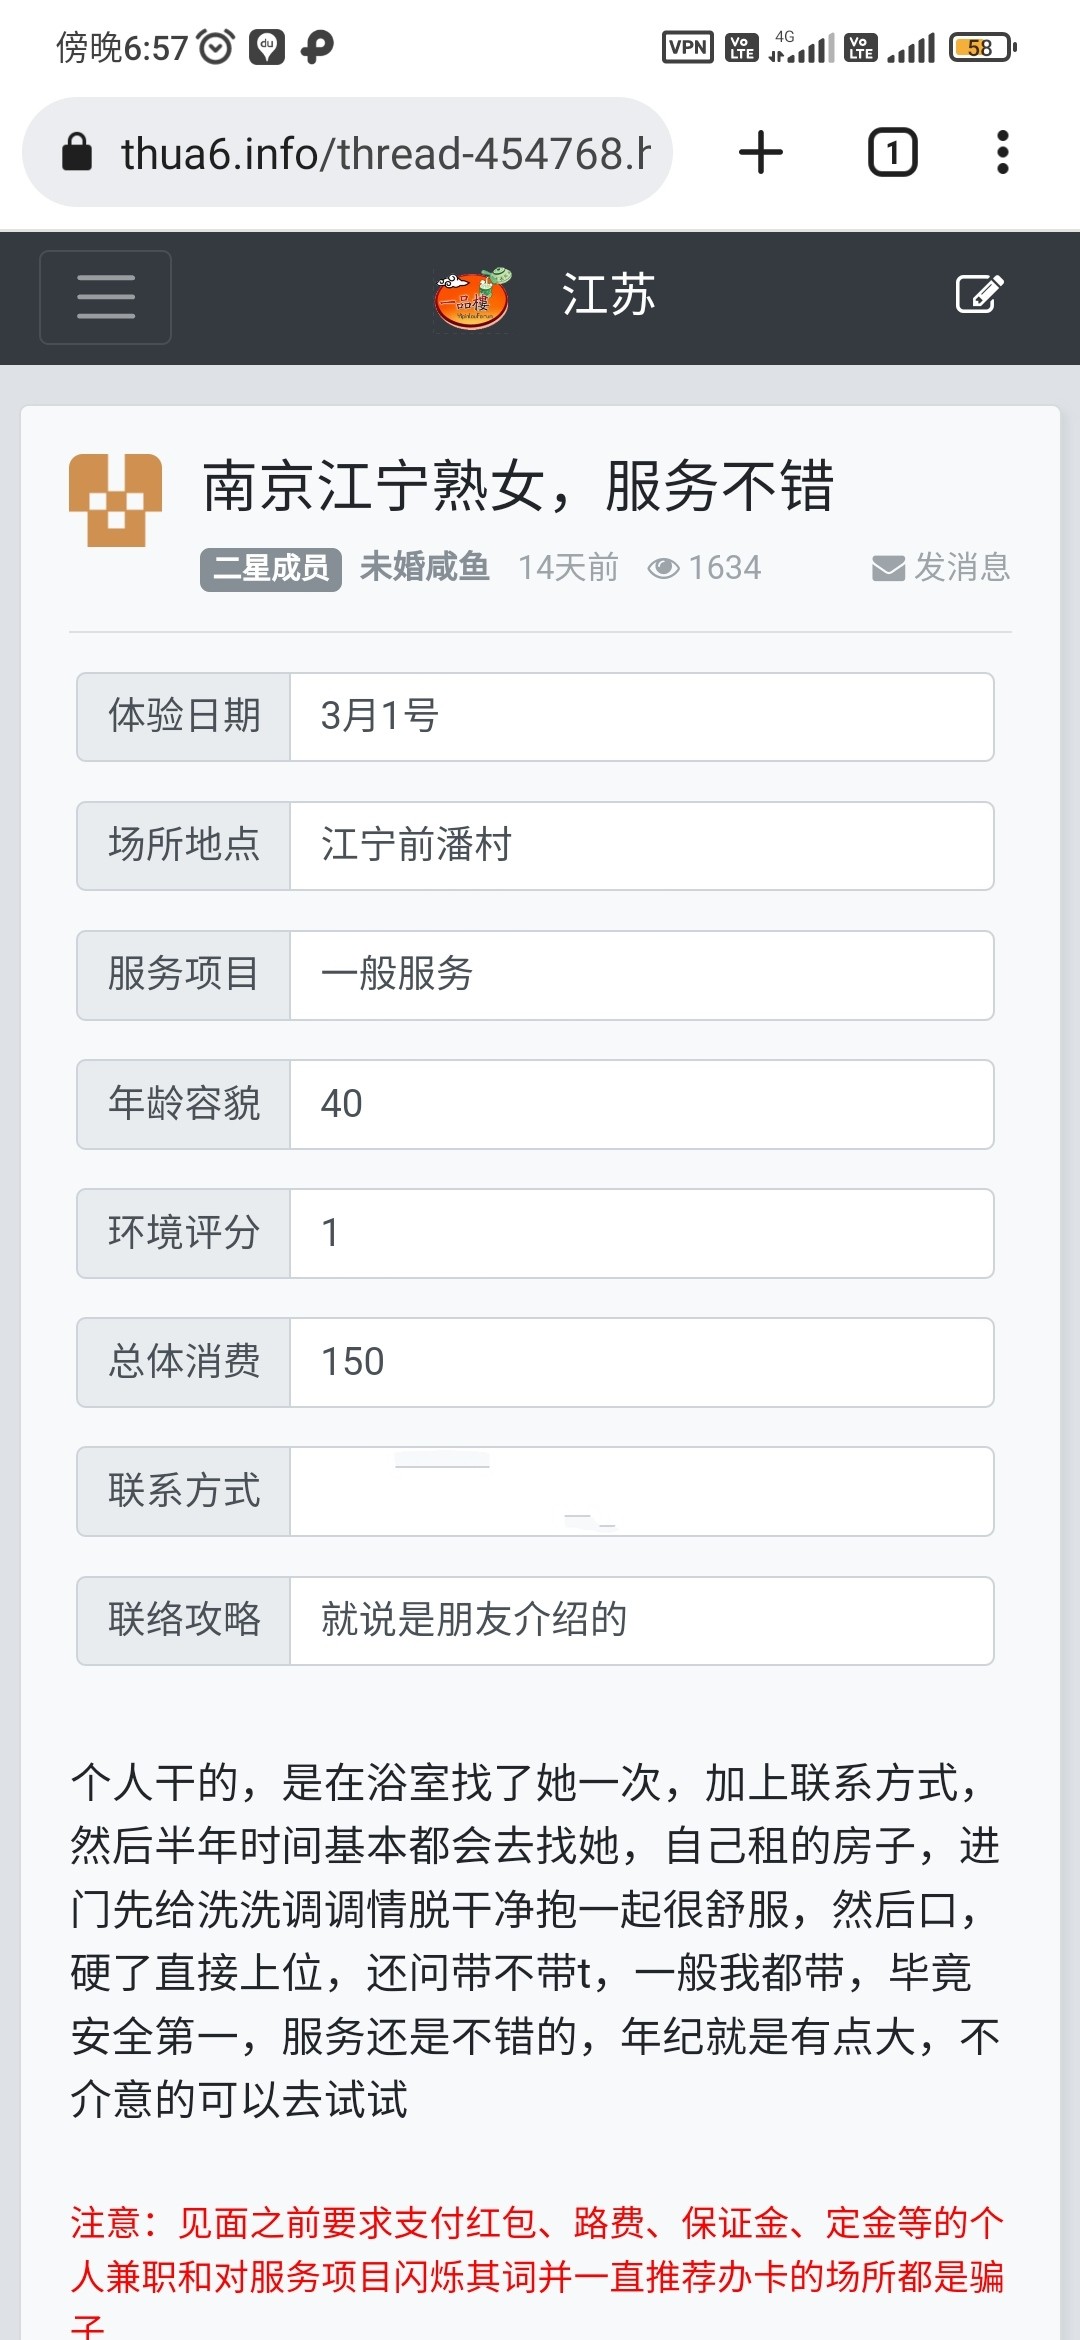Screen dimensions: 1080x2340
Task: Tap the eye view-count icon
Action: point(663,568)
